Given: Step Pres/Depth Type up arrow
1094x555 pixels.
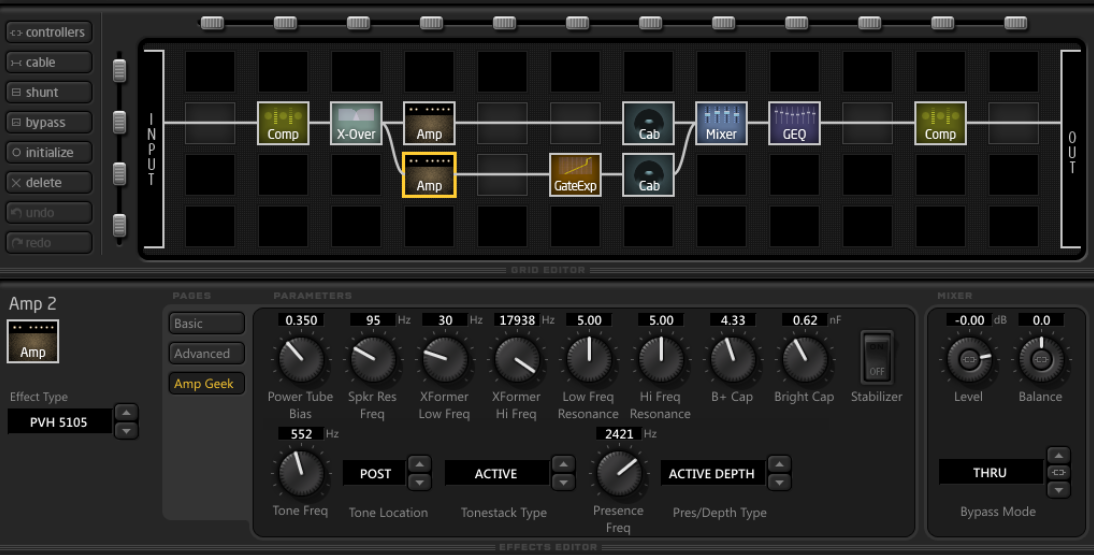Looking at the screenshot, I should point(779,464).
